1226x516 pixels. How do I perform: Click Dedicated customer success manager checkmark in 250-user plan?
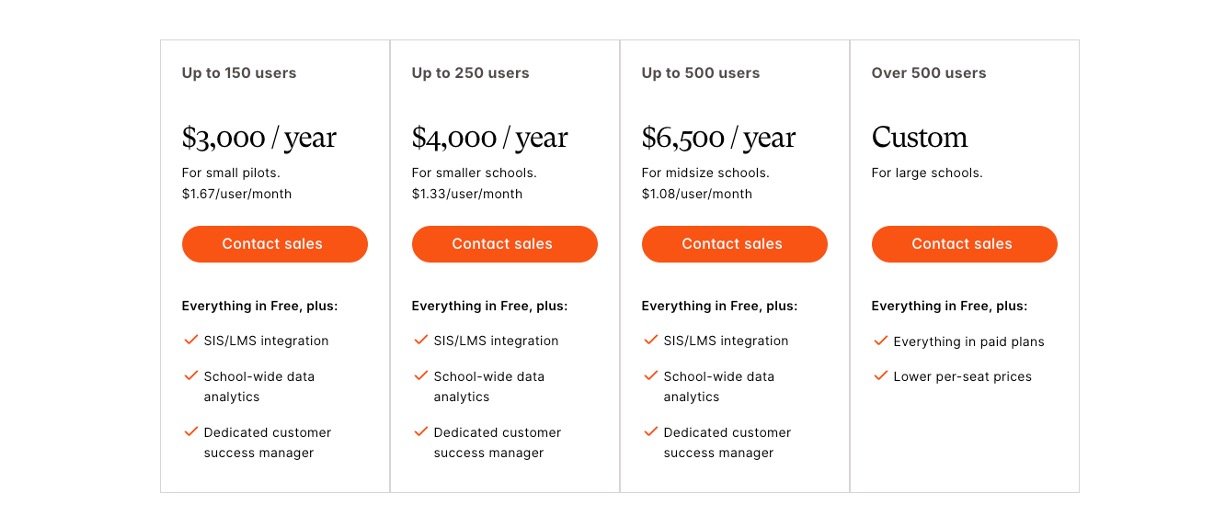pos(421,432)
